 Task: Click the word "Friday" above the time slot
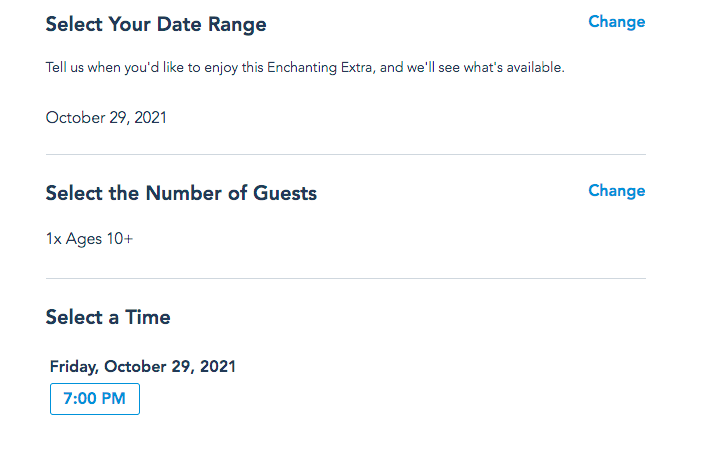pos(73,367)
